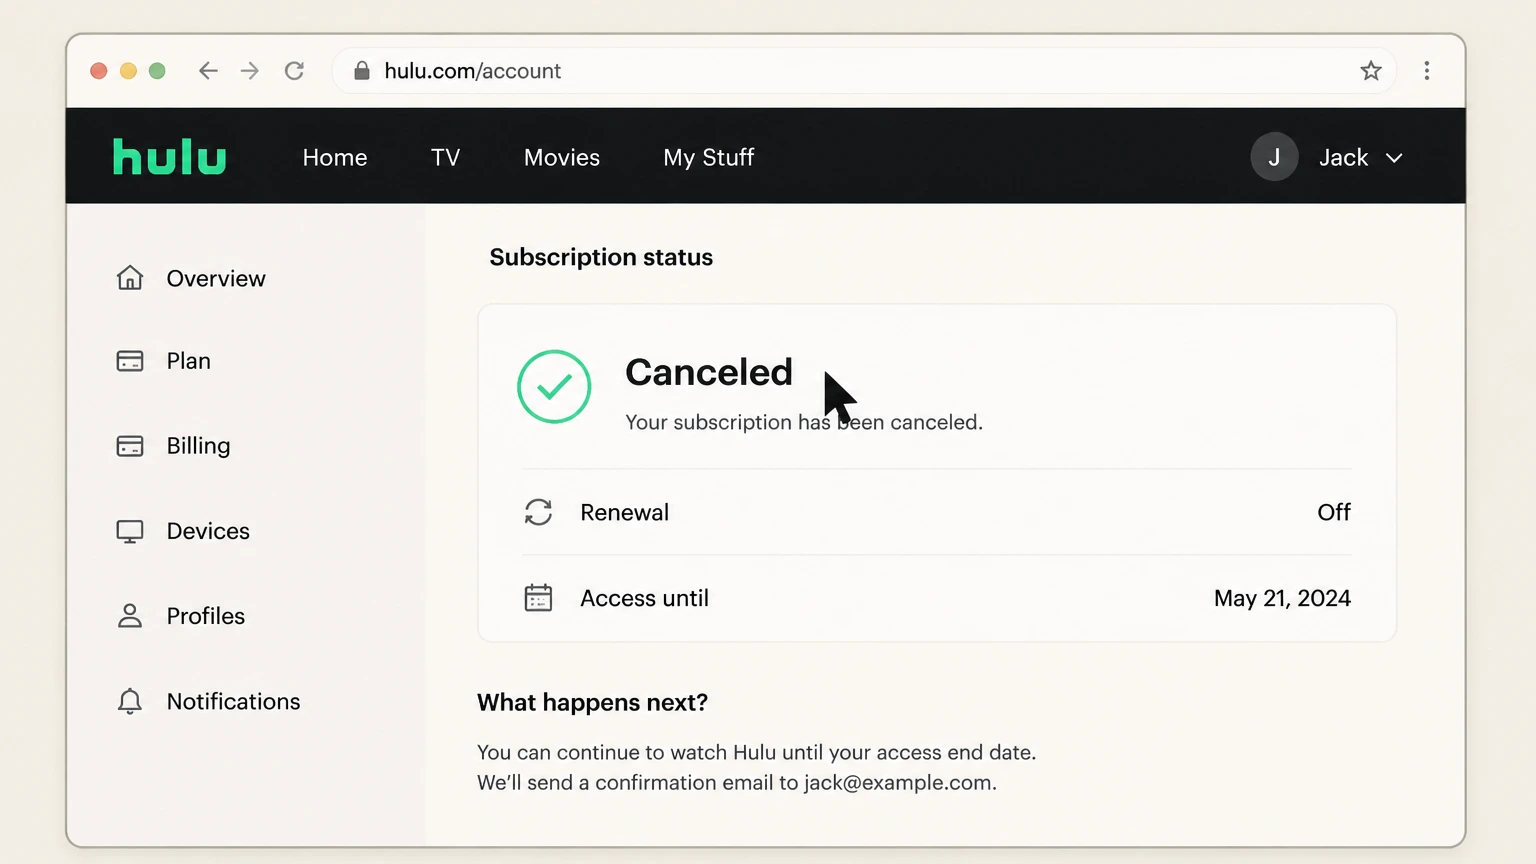The width and height of the screenshot is (1536, 864).
Task: Click the 'continue to watch Hulu' text line
Action: click(x=756, y=752)
